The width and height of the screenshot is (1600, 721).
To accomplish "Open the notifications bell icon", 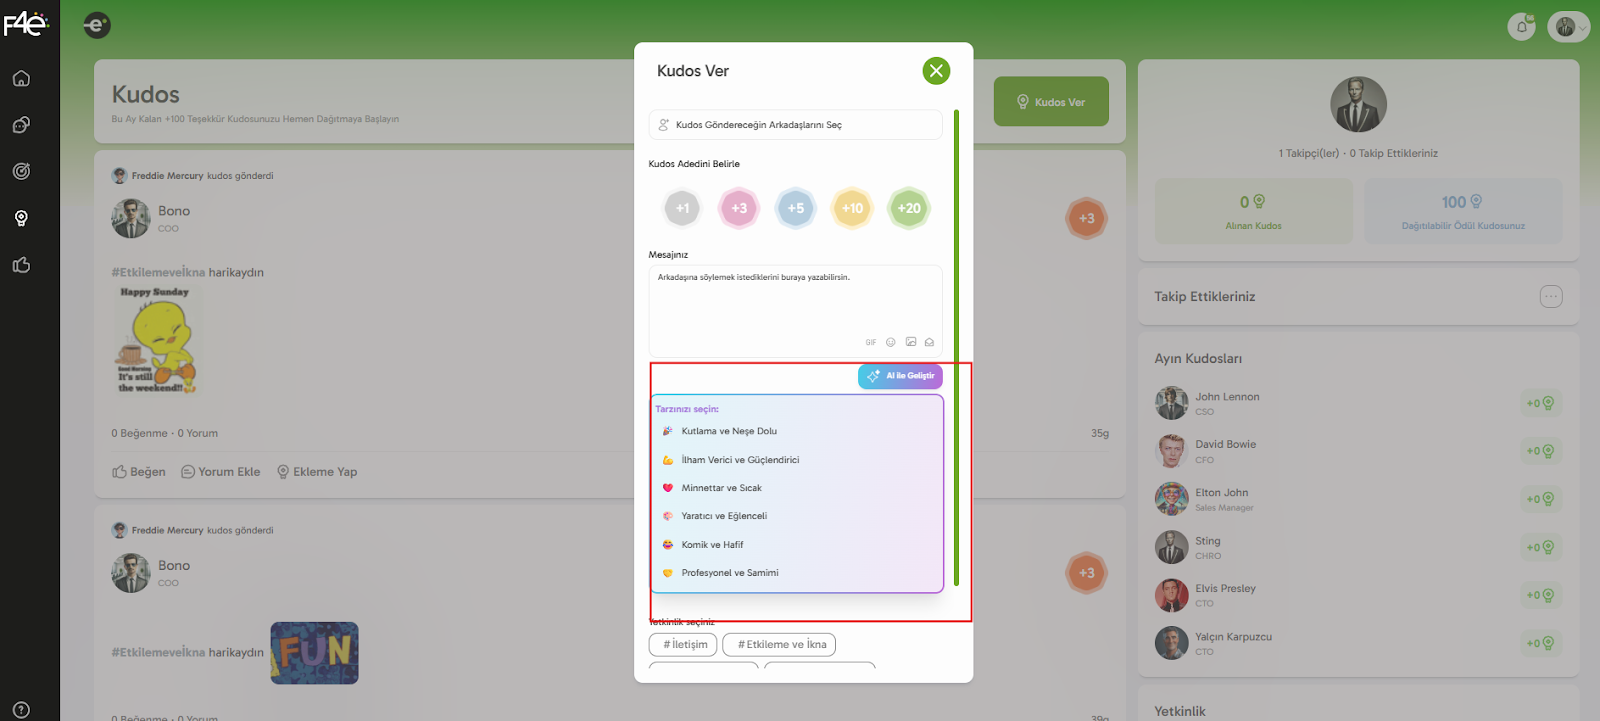I will (1521, 27).
